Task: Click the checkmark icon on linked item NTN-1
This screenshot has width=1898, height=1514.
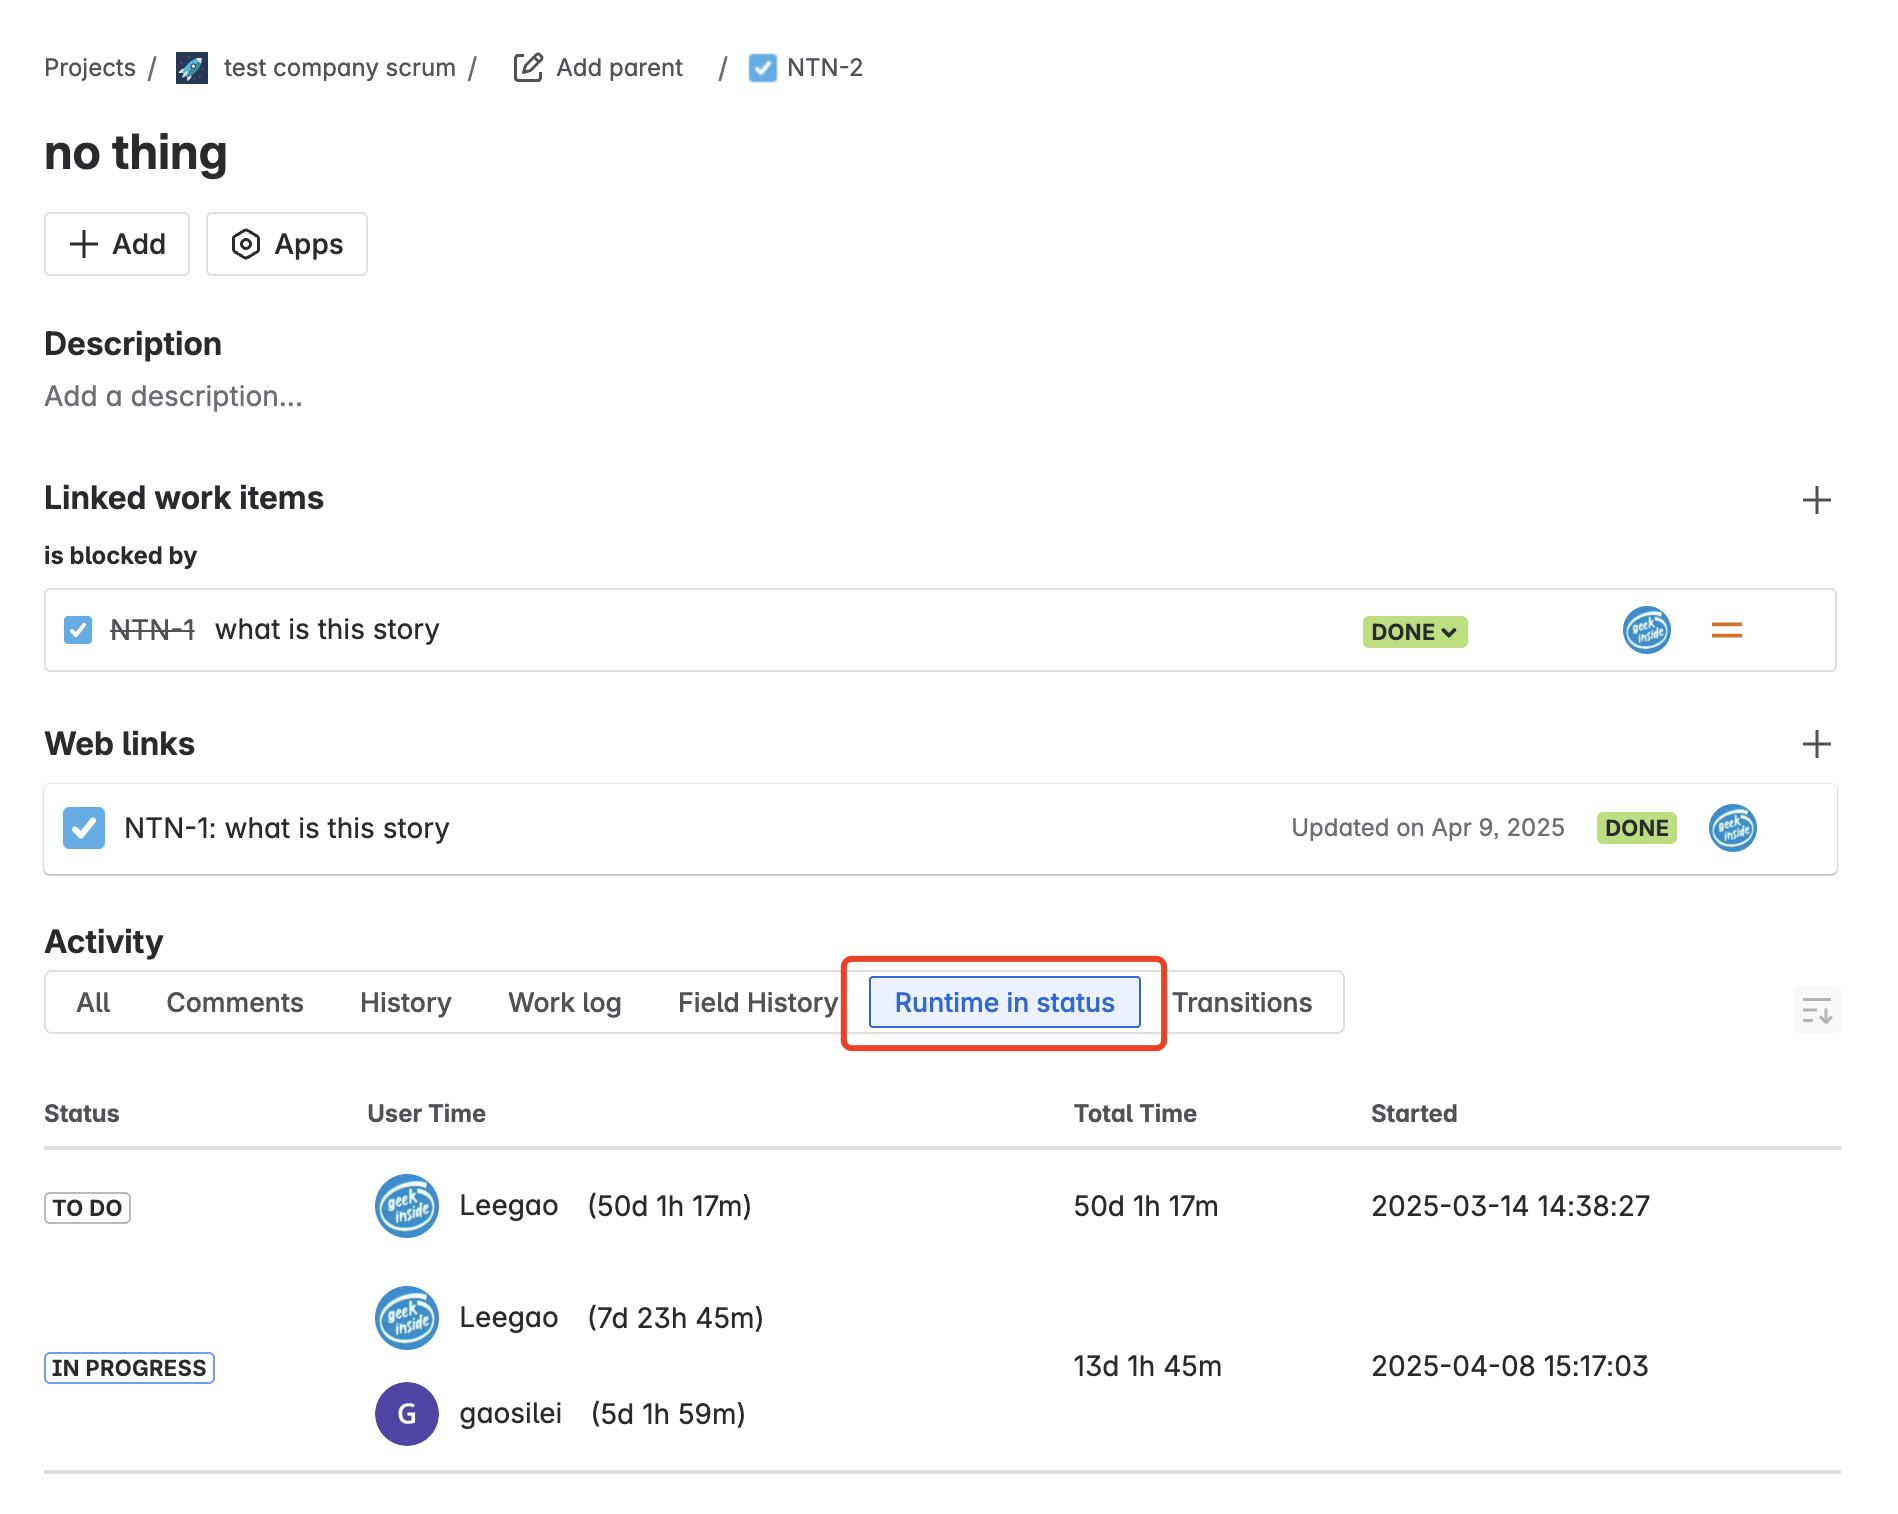Action: click(77, 629)
